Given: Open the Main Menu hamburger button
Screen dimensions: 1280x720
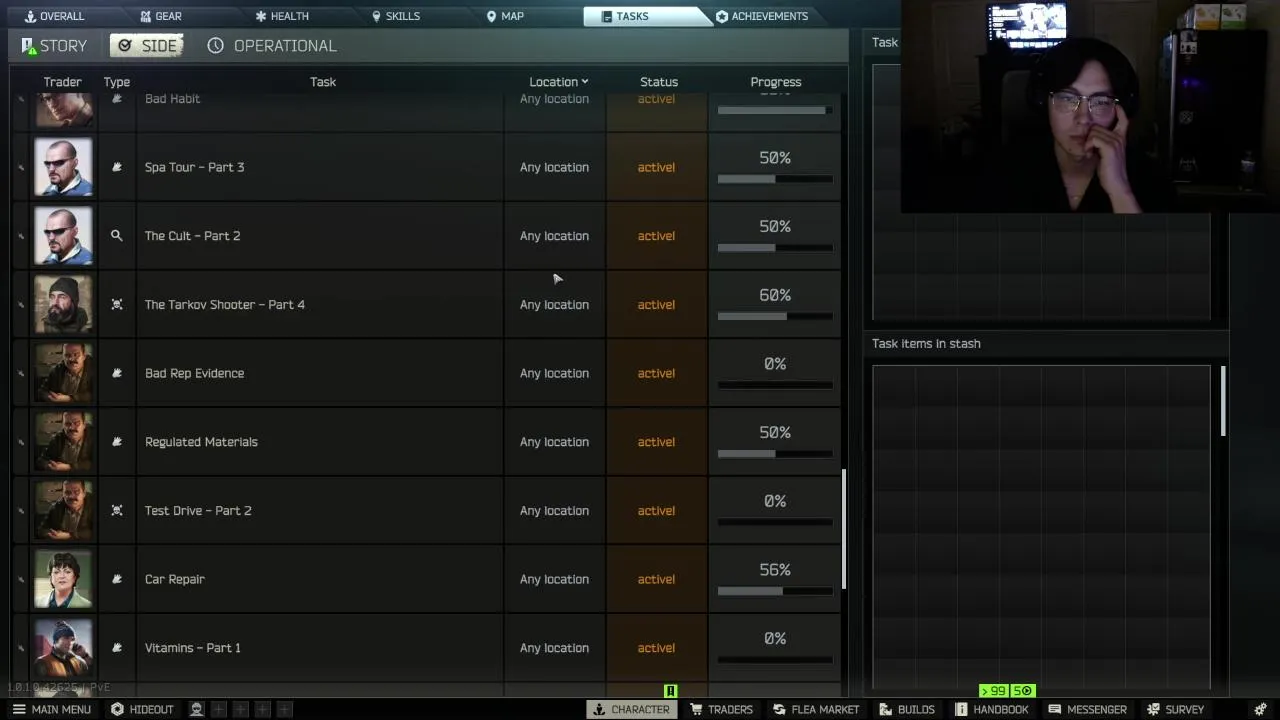Looking at the screenshot, I should pos(52,709).
